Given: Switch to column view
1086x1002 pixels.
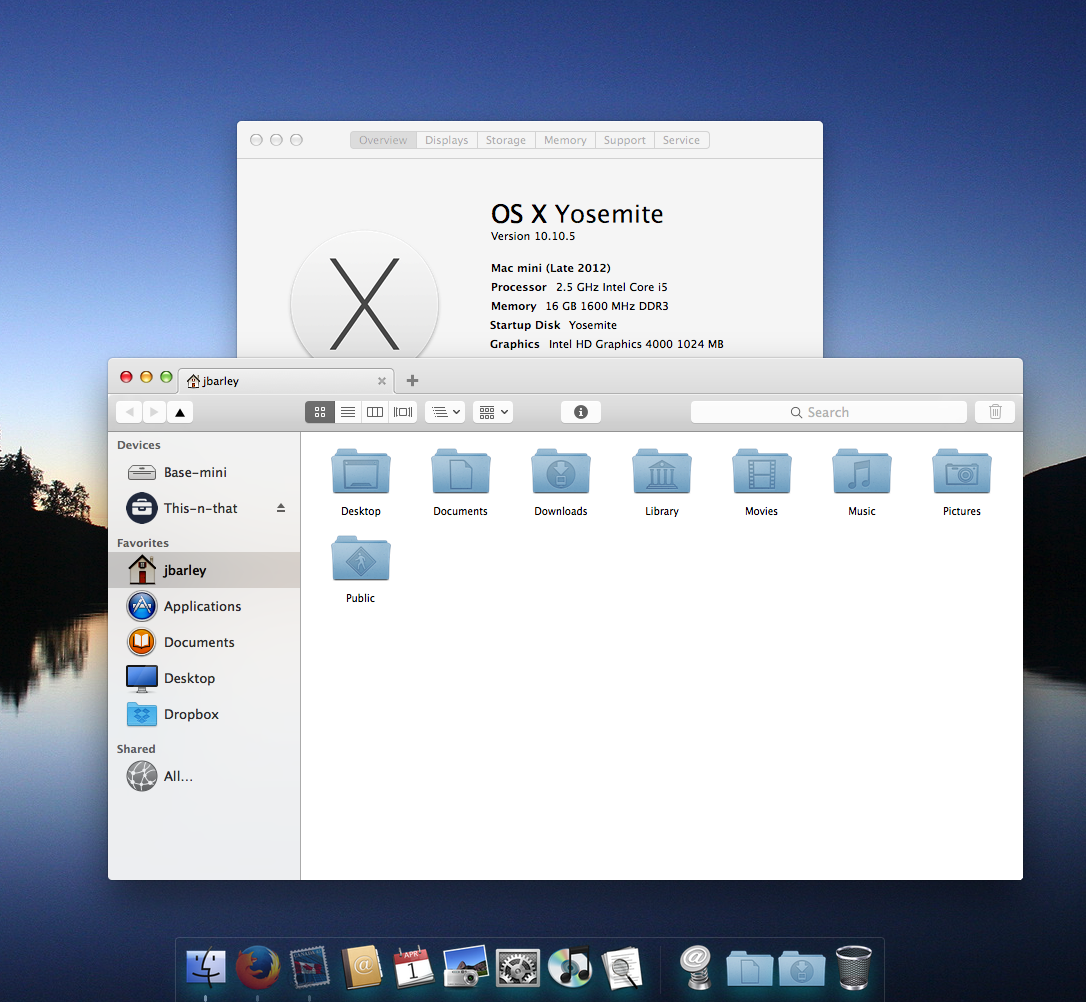Looking at the screenshot, I should (375, 412).
